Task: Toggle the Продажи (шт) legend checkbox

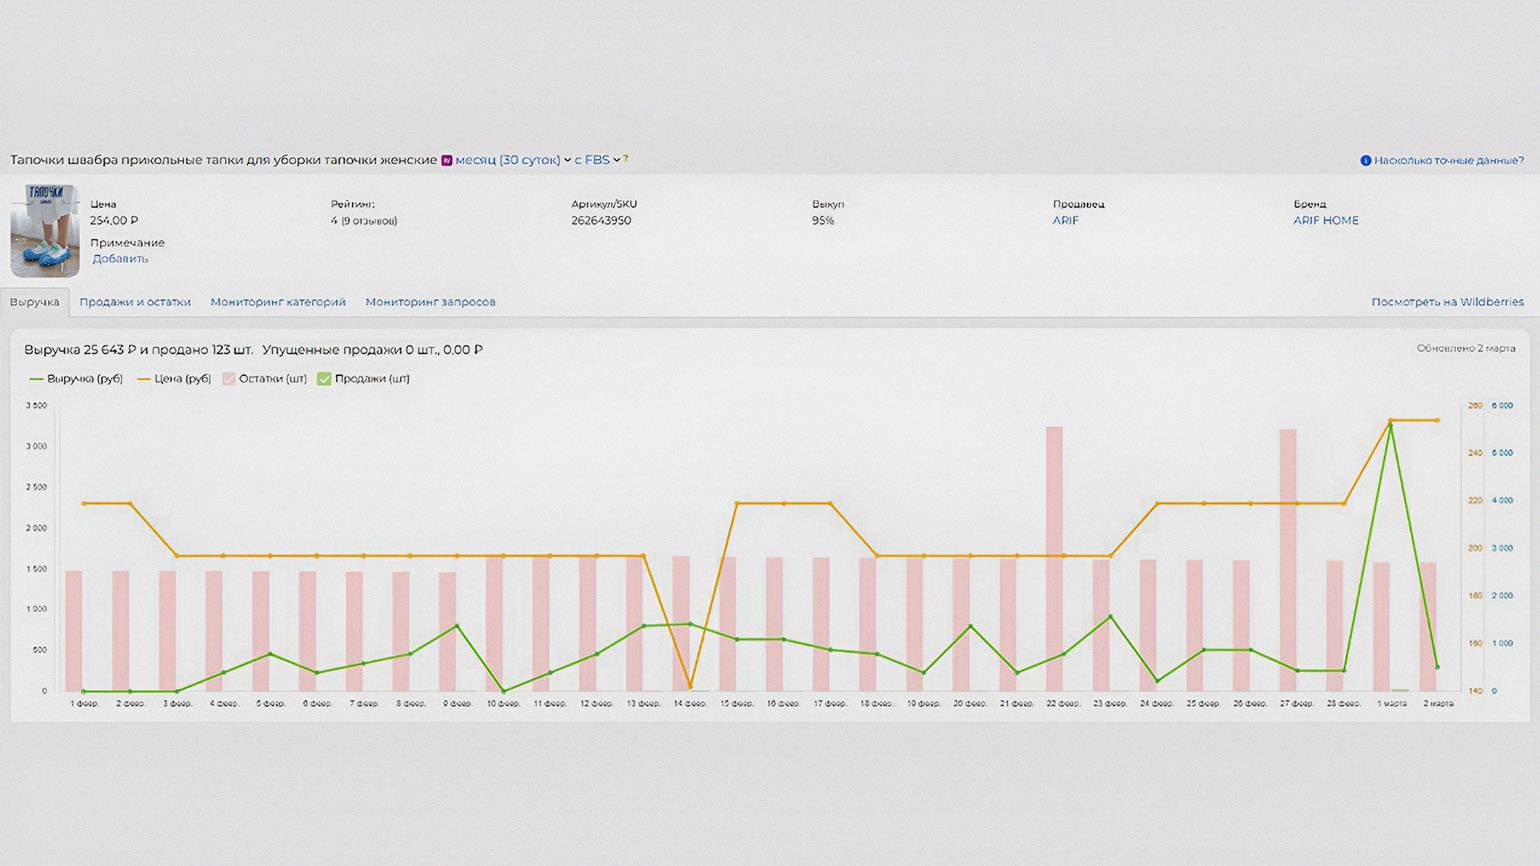Action: [x=324, y=379]
